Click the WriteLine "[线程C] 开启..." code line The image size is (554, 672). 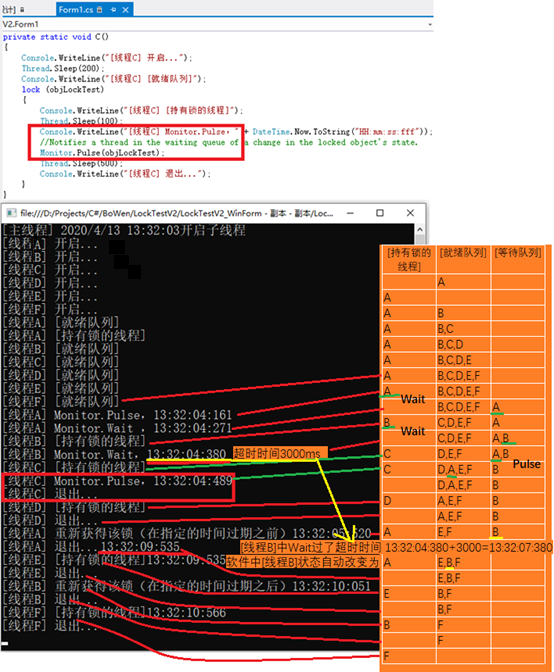107,58
